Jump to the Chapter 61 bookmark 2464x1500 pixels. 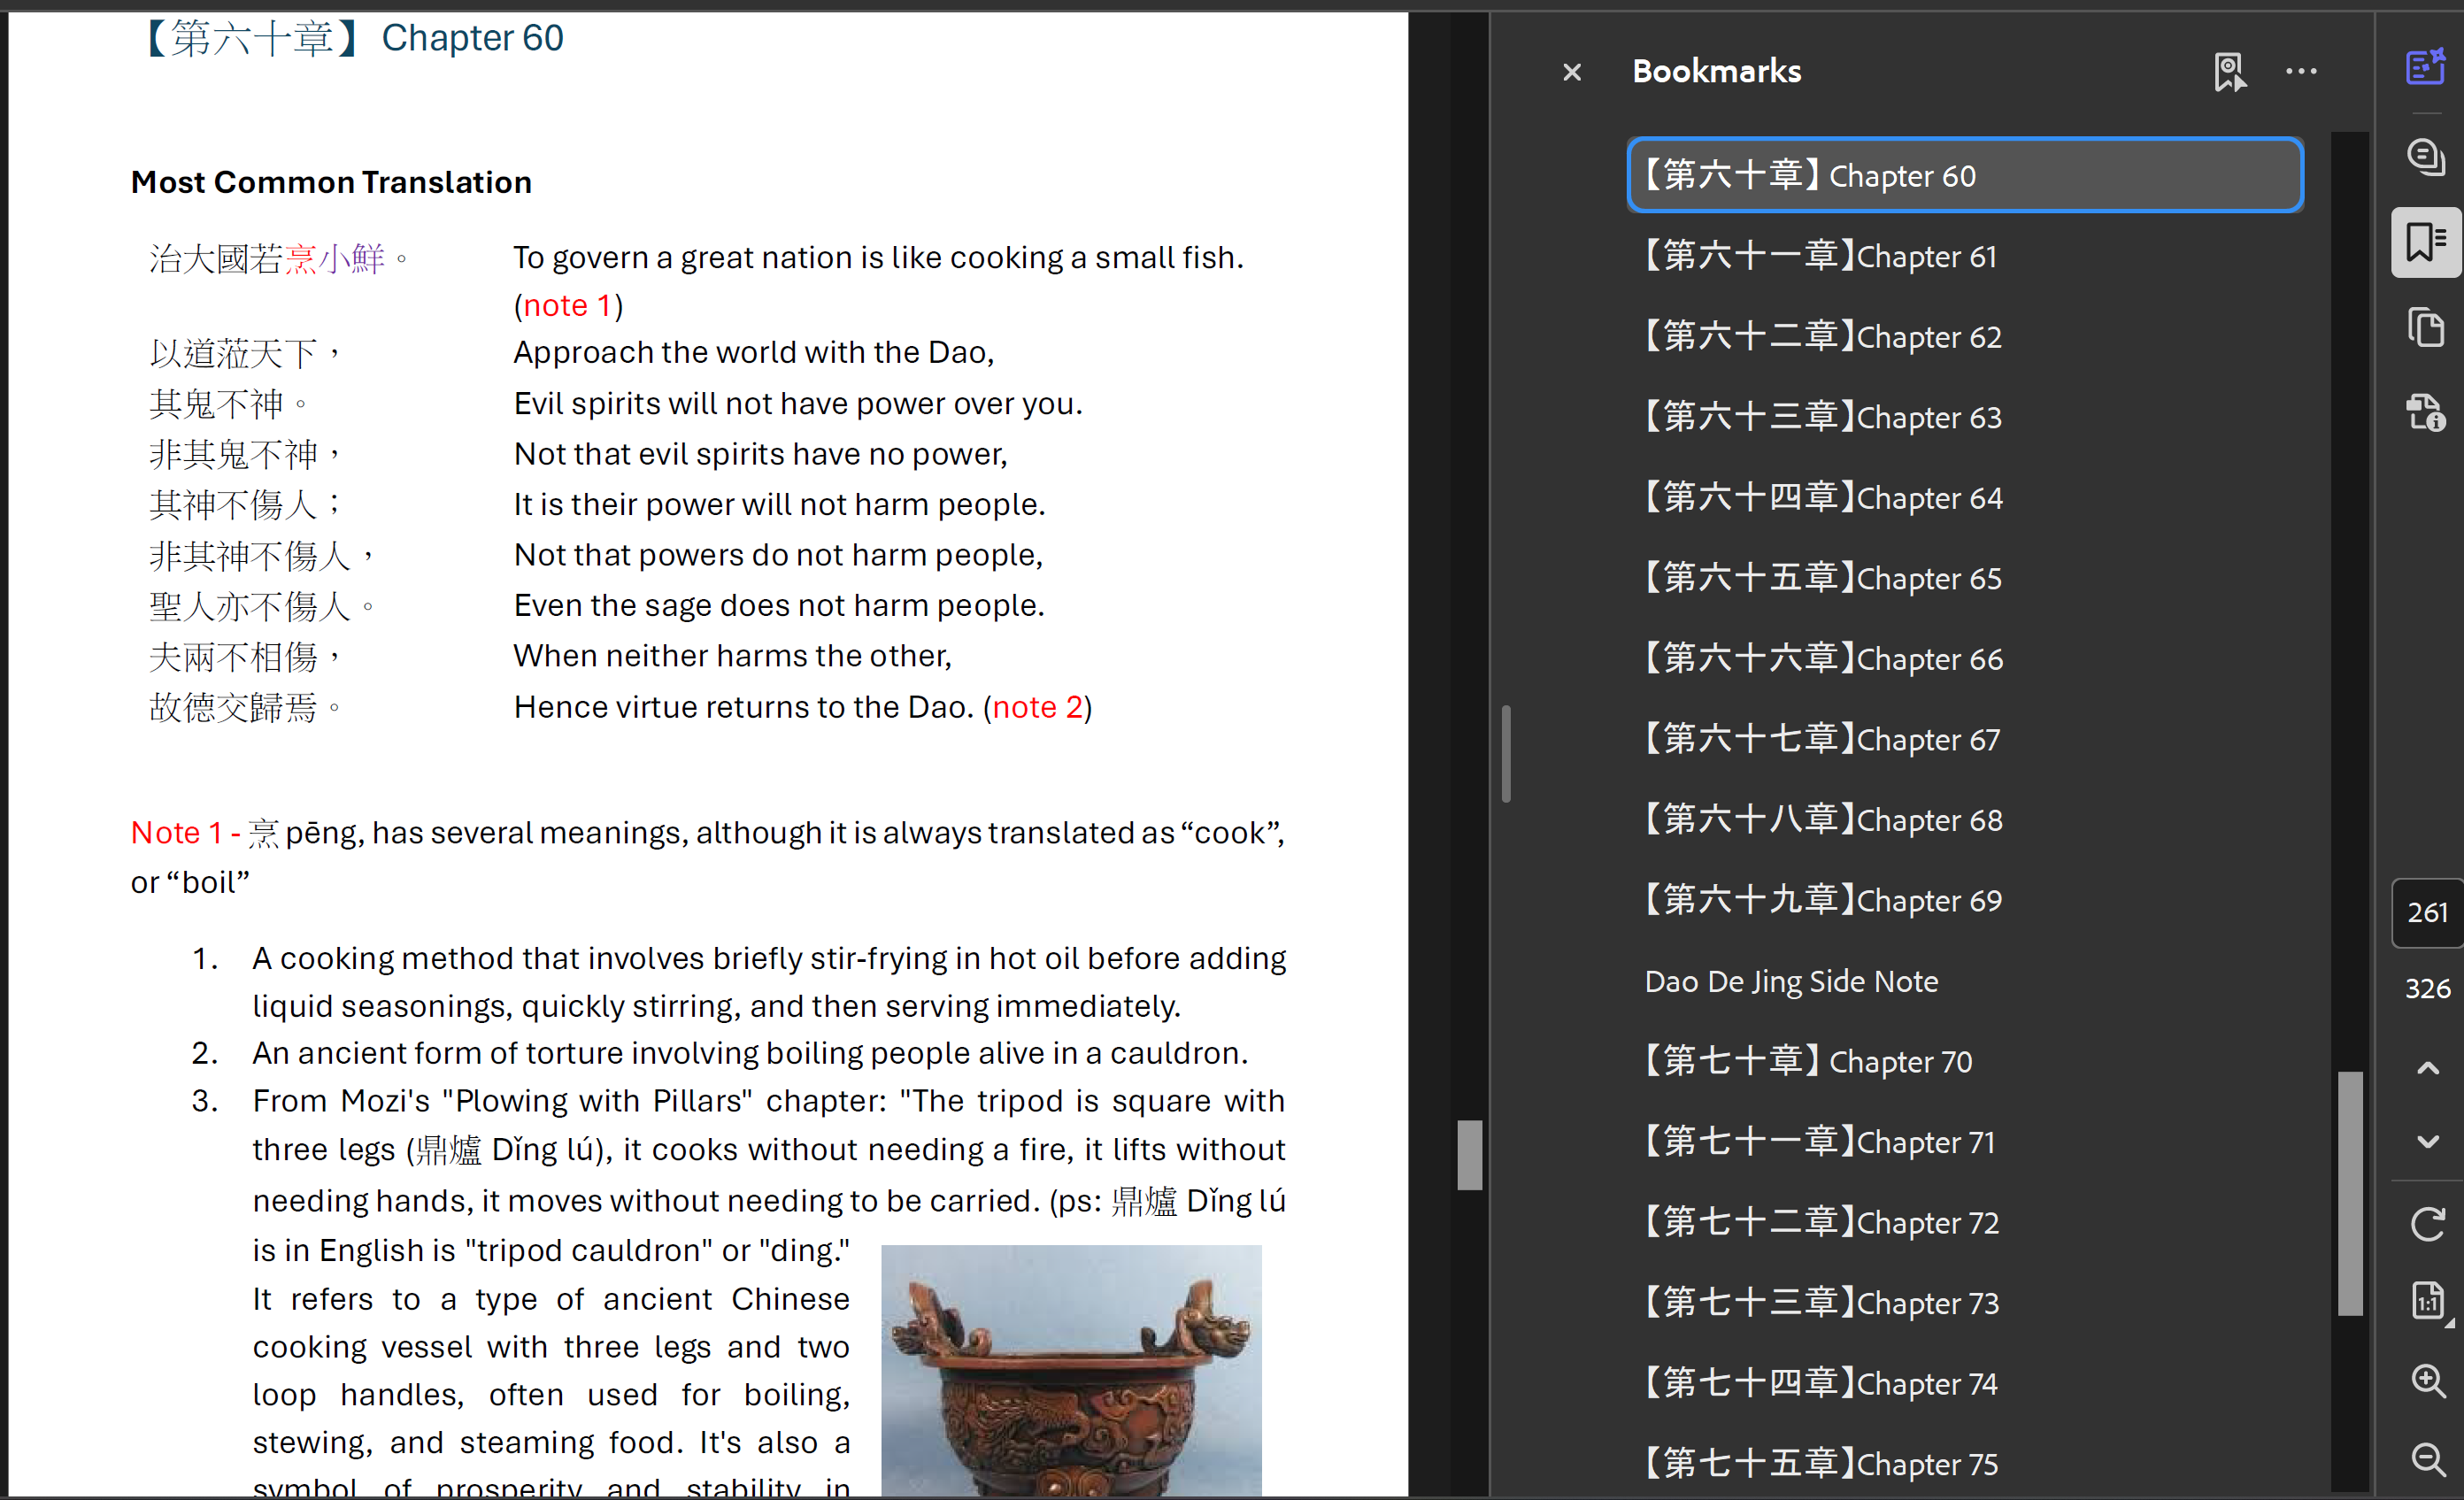(1820, 257)
